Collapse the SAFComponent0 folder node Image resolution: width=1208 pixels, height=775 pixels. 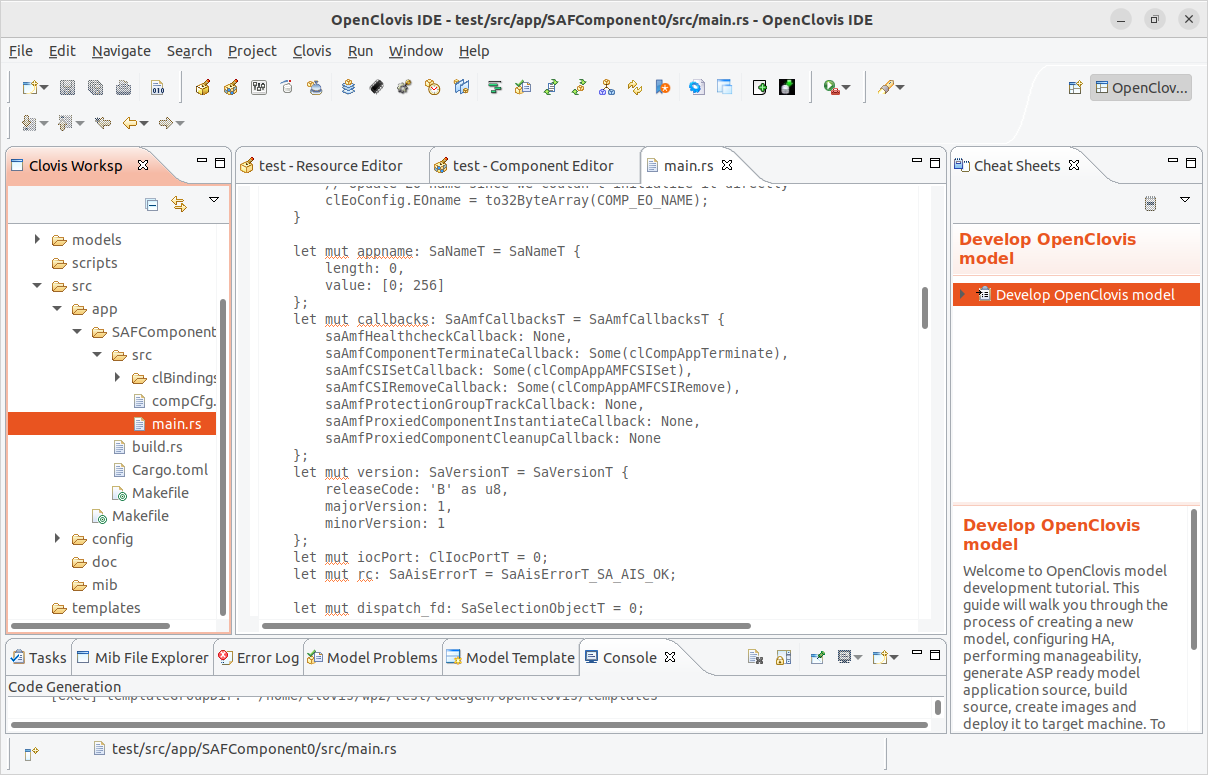click(77, 332)
